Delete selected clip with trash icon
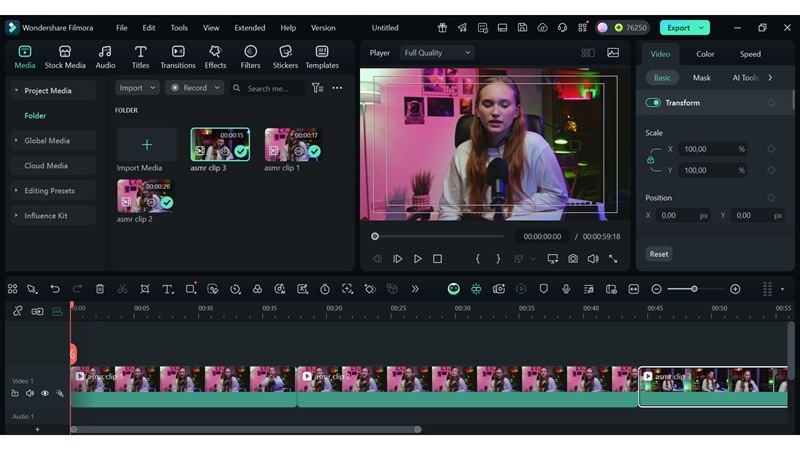The image size is (800, 450). pos(100,289)
